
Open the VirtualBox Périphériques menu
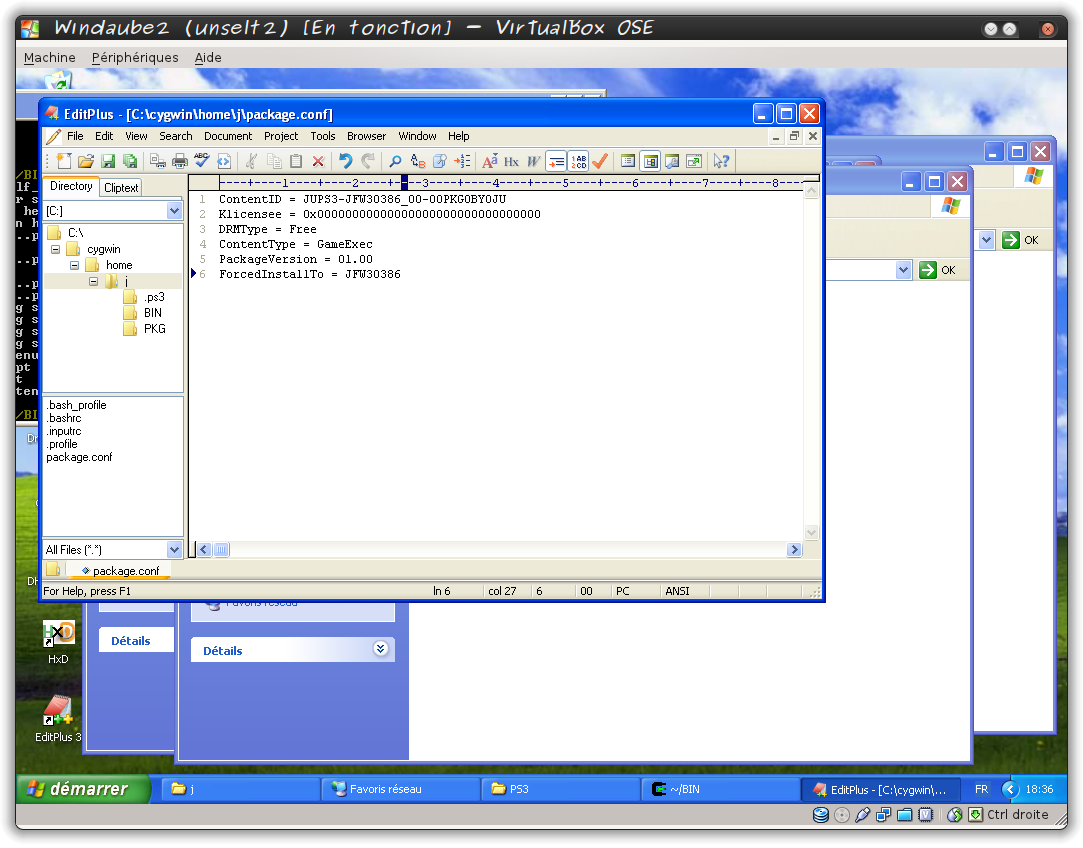(x=135, y=57)
